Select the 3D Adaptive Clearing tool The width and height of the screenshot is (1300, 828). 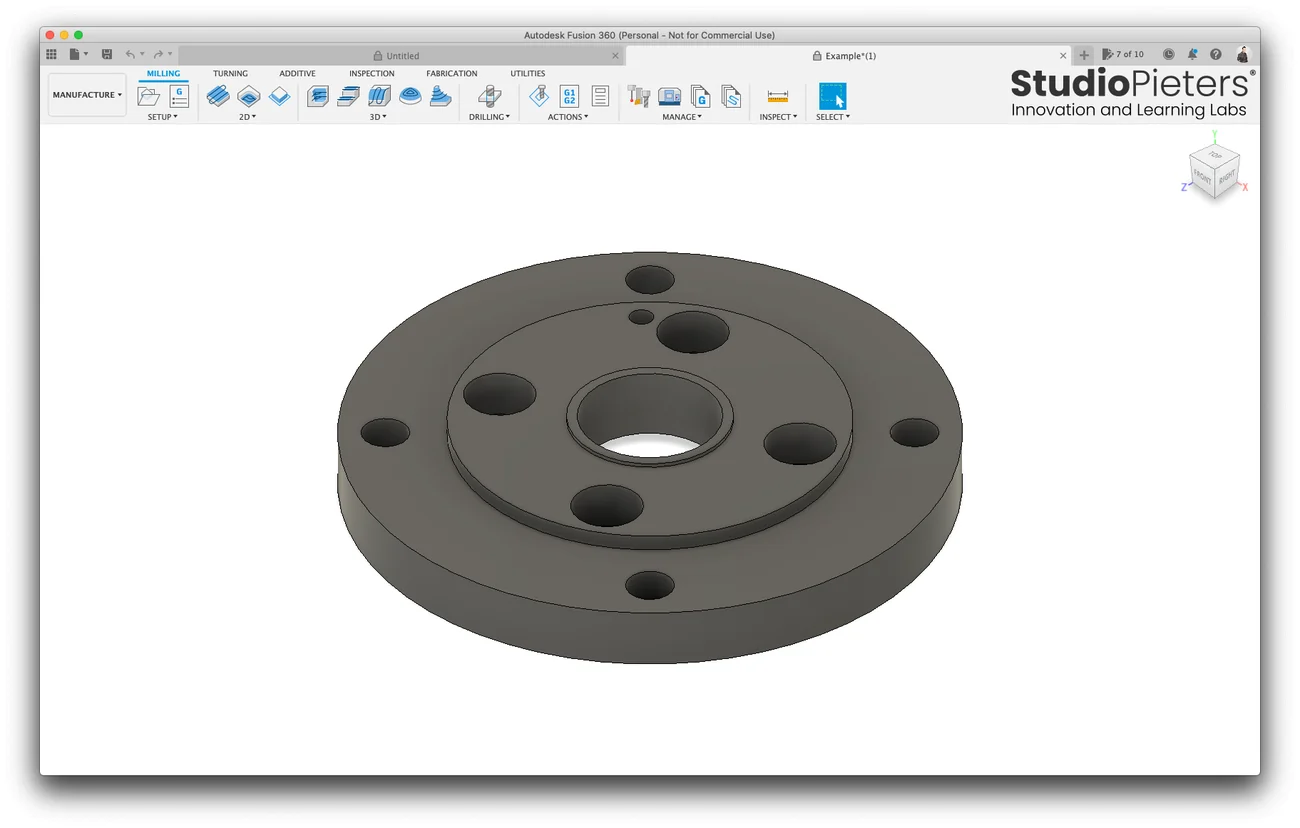[x=318, y=96]
